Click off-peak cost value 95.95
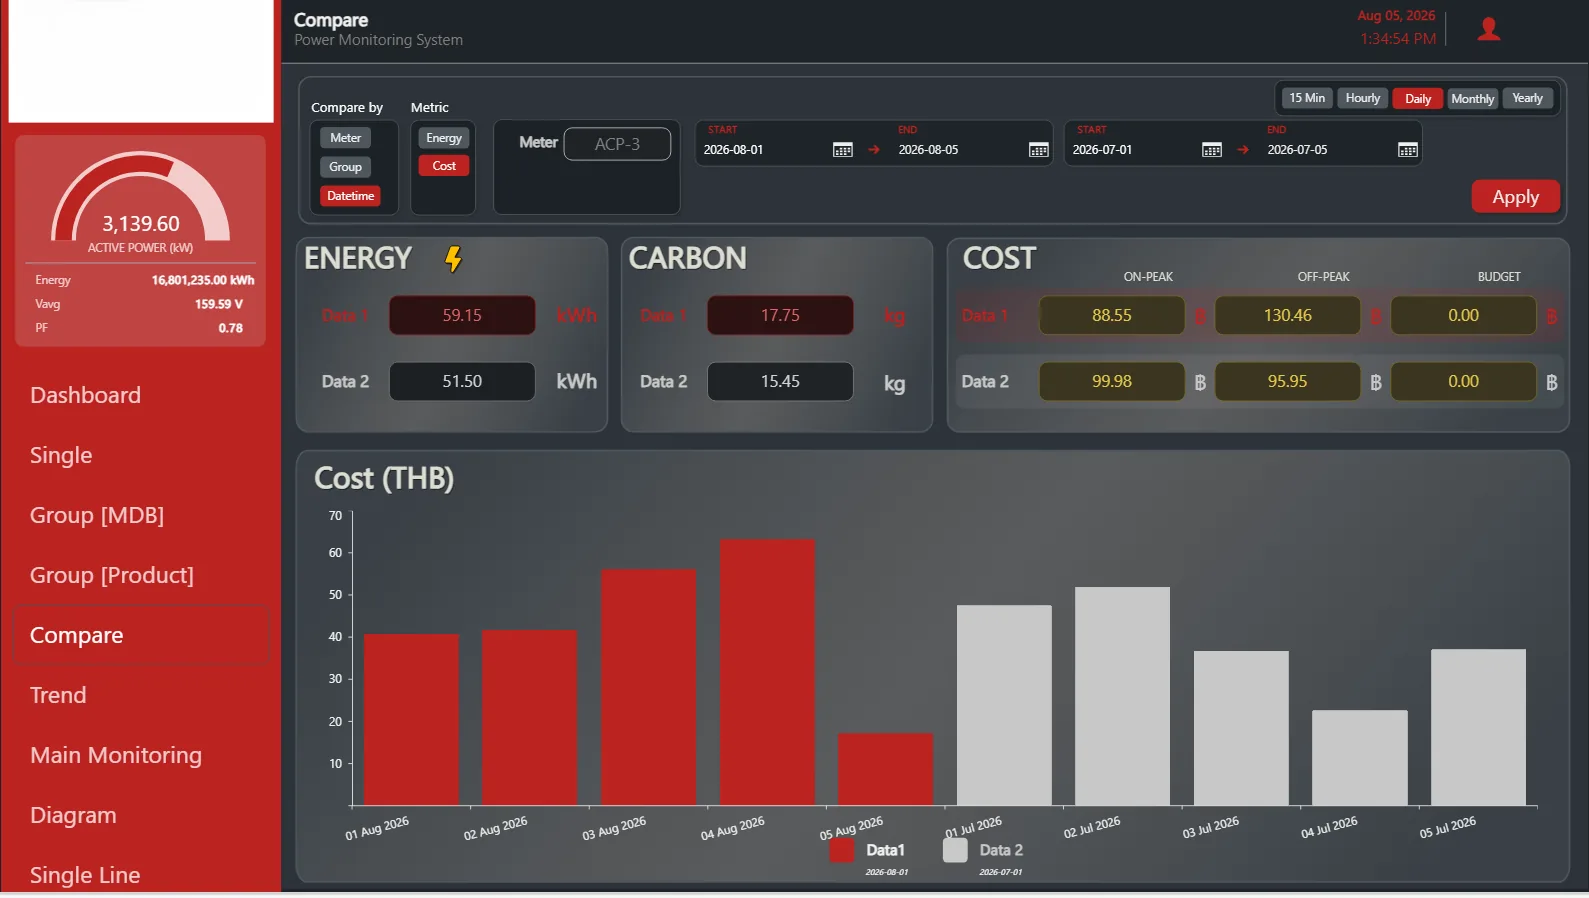This screenshot has height=898, width=1589. click(1288, 381)
